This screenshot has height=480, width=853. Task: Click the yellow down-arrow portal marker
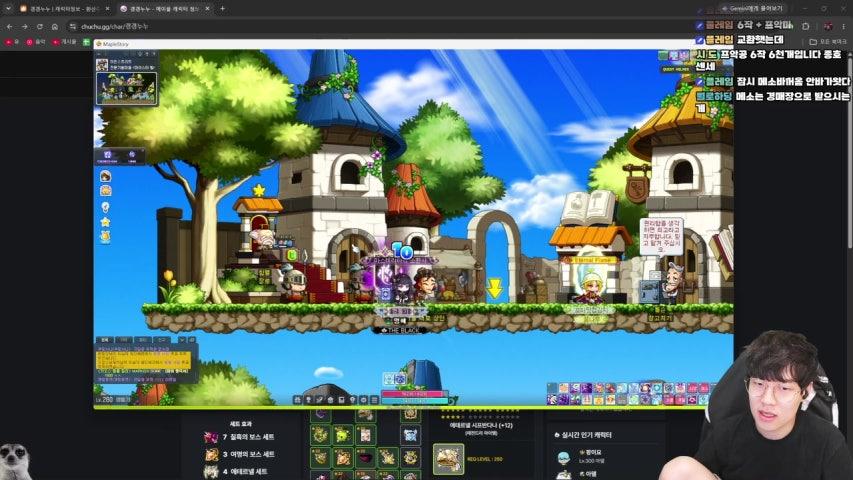tap(495, 288)
